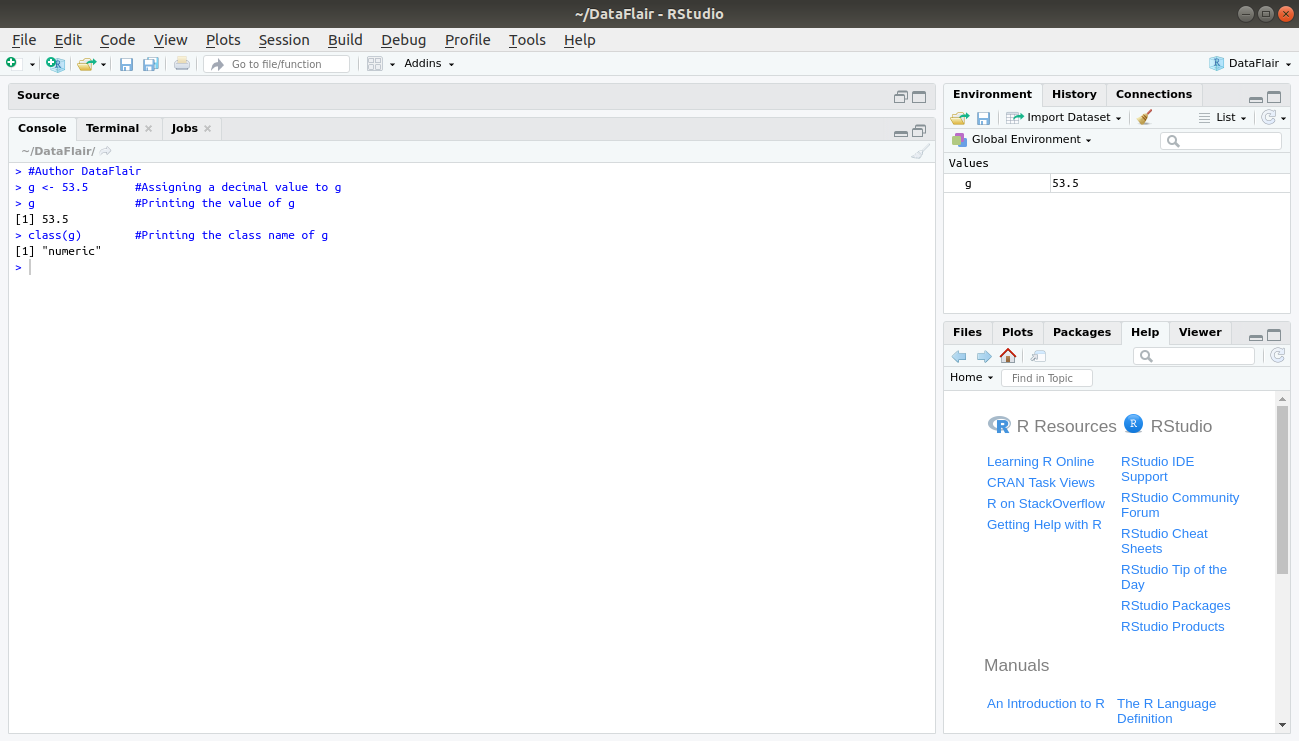The image size is (1299, 741).
Task: Maximize the Source pane
Action: 919,97
